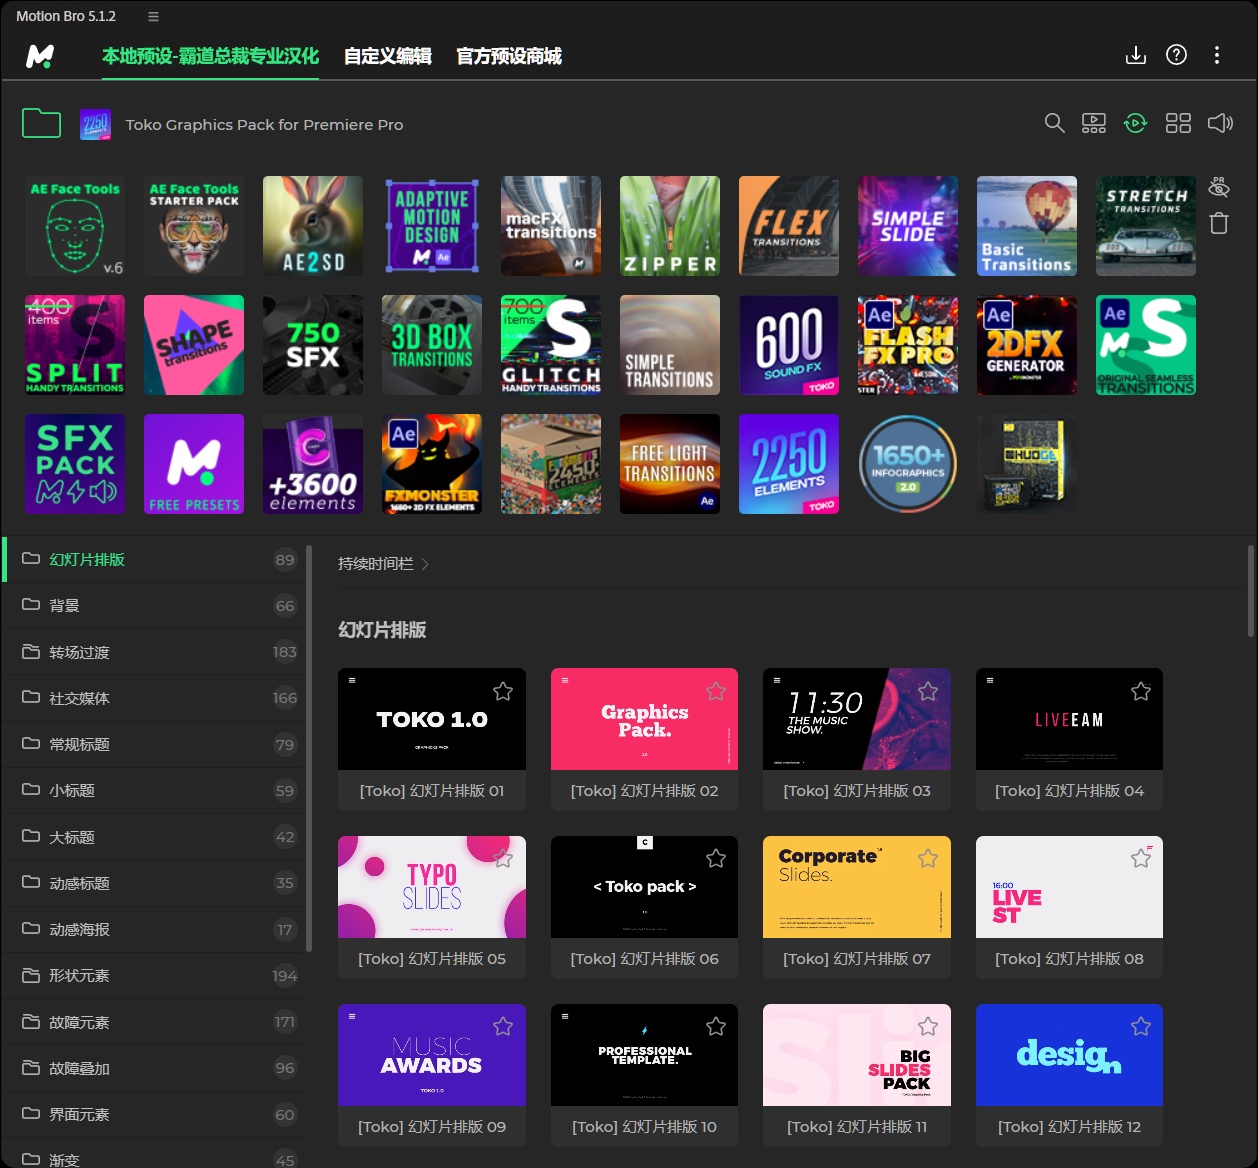Open the 750 SFX pack
The image size is (1258, 1168).
(313, 345)
